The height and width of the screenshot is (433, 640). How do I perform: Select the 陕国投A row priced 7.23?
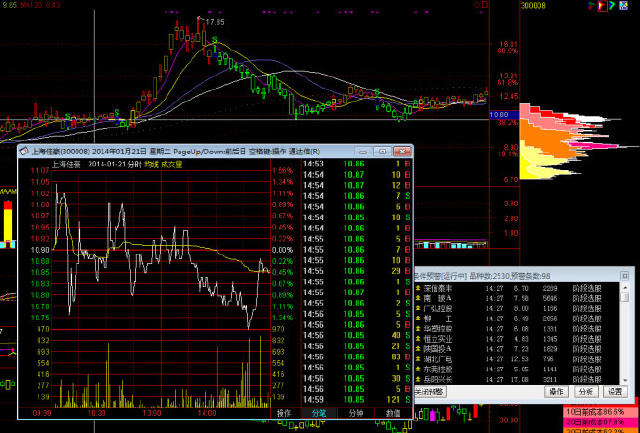(x=517, y=349)
